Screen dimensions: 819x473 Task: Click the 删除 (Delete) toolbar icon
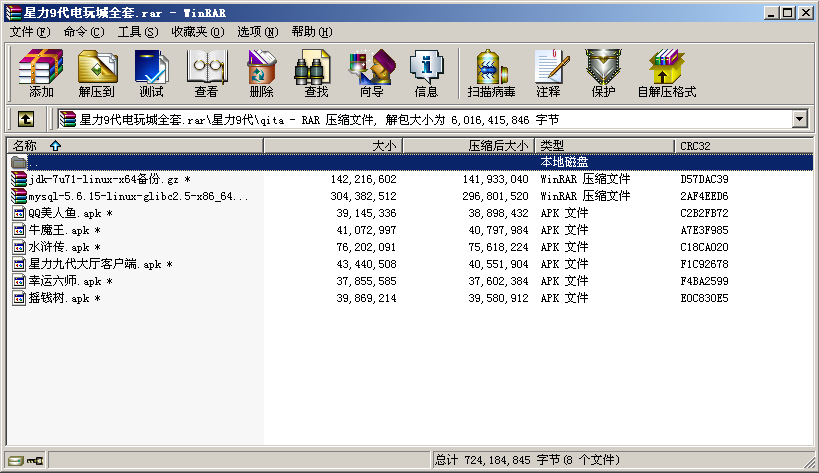click(x=261, y=73)
